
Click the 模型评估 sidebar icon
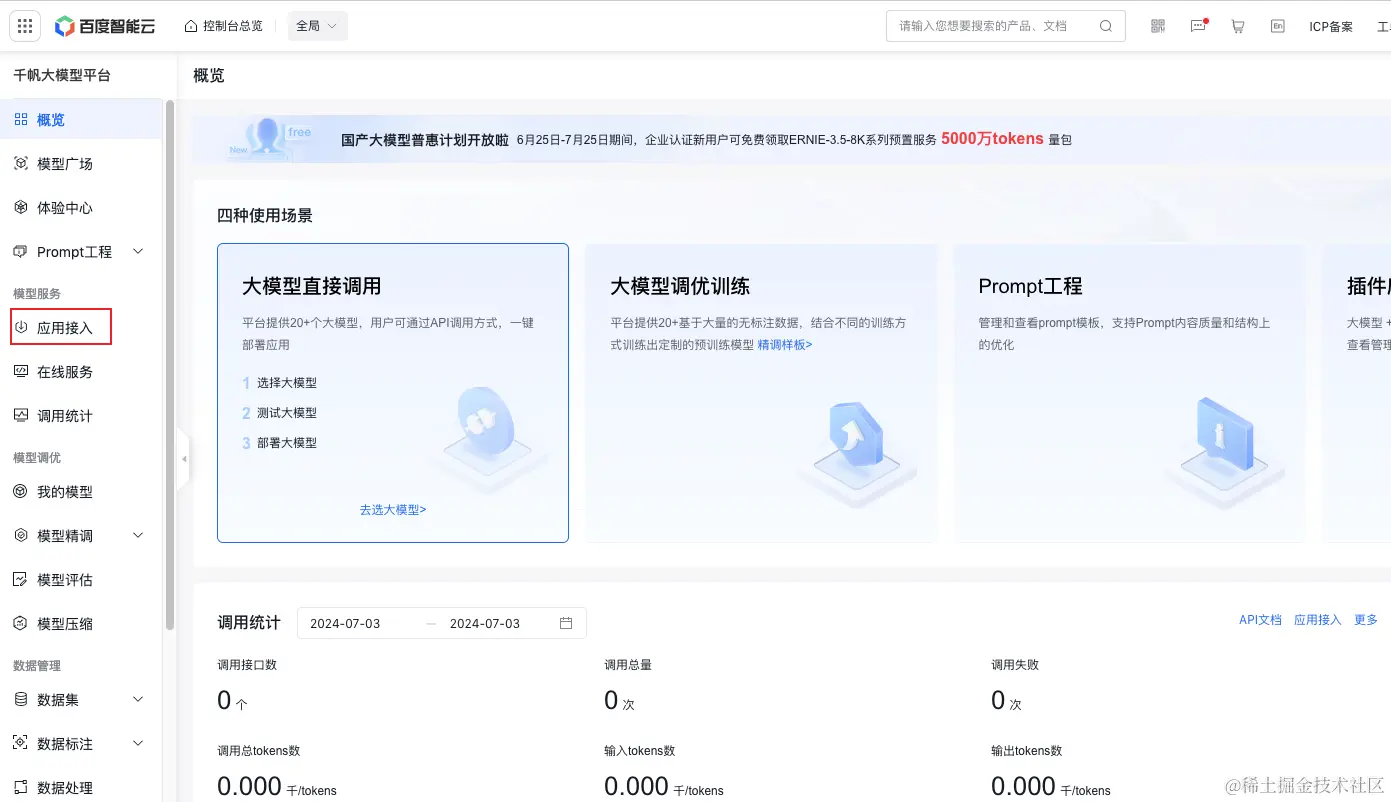pos(20,579)
